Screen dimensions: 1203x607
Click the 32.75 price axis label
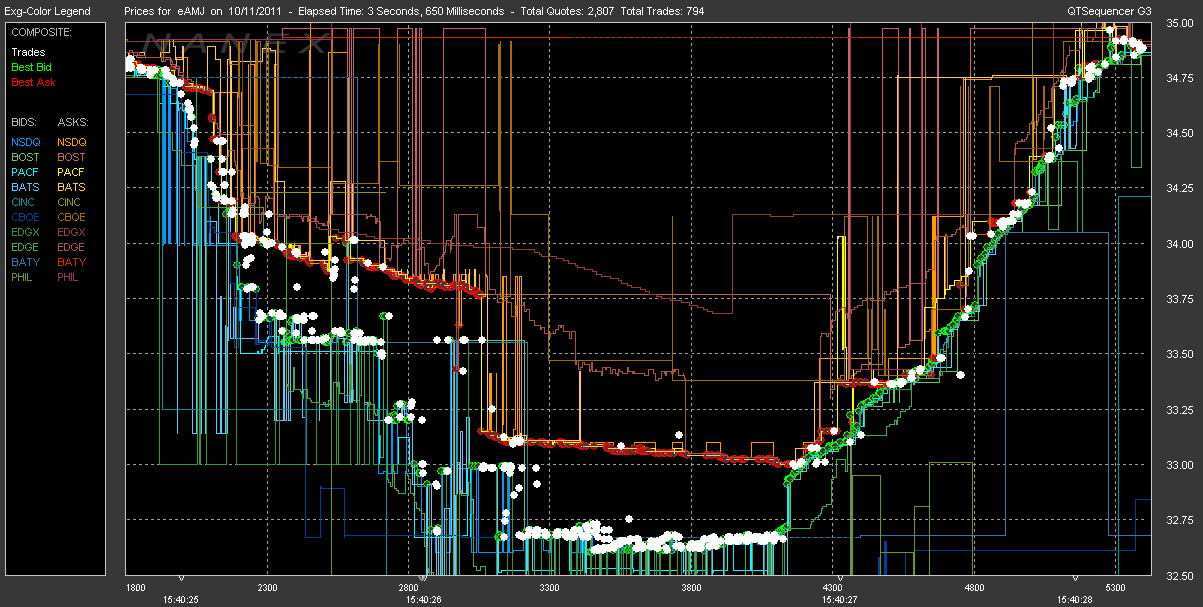pos(1179,520)
